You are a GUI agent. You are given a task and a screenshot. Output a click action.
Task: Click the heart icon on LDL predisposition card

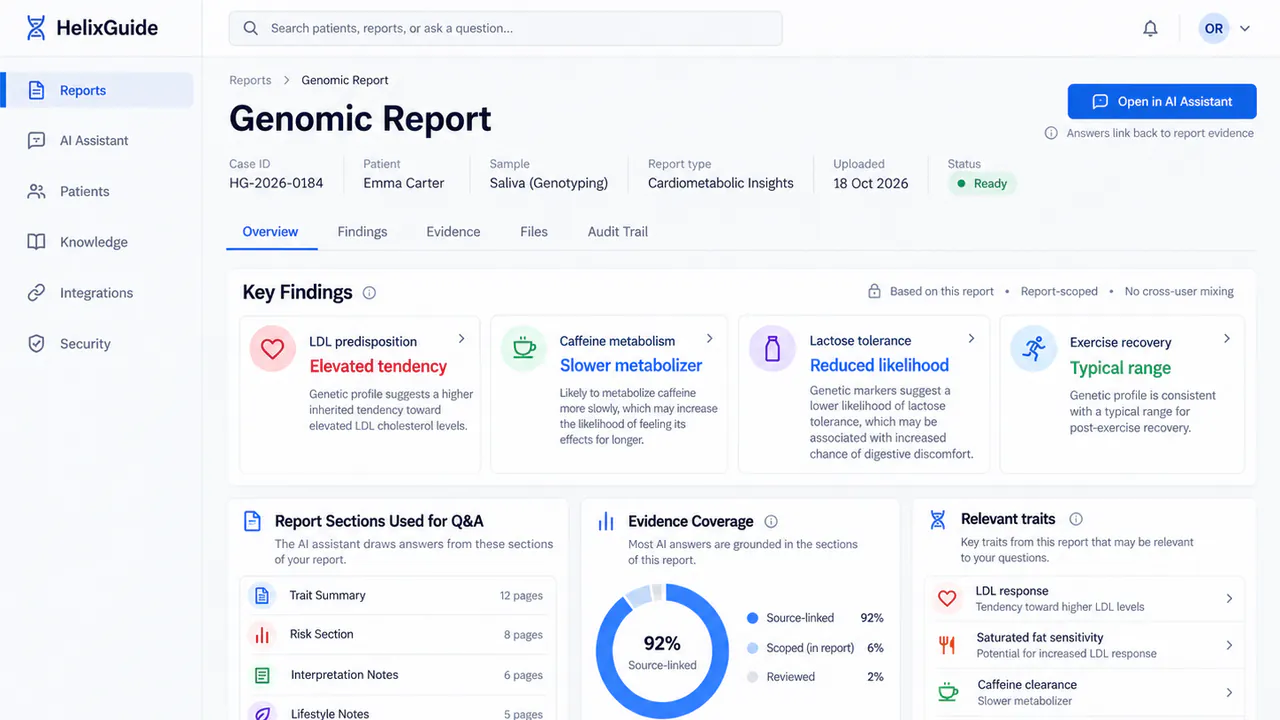point(272,350)
